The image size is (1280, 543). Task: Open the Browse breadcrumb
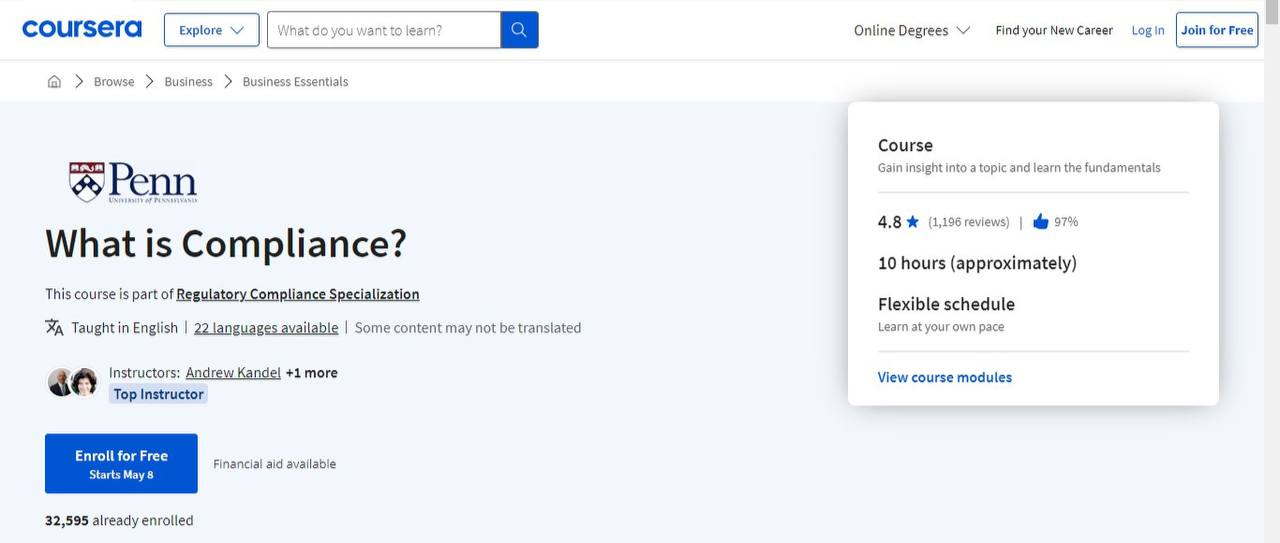pyautogui.click(x=114, y=81)
